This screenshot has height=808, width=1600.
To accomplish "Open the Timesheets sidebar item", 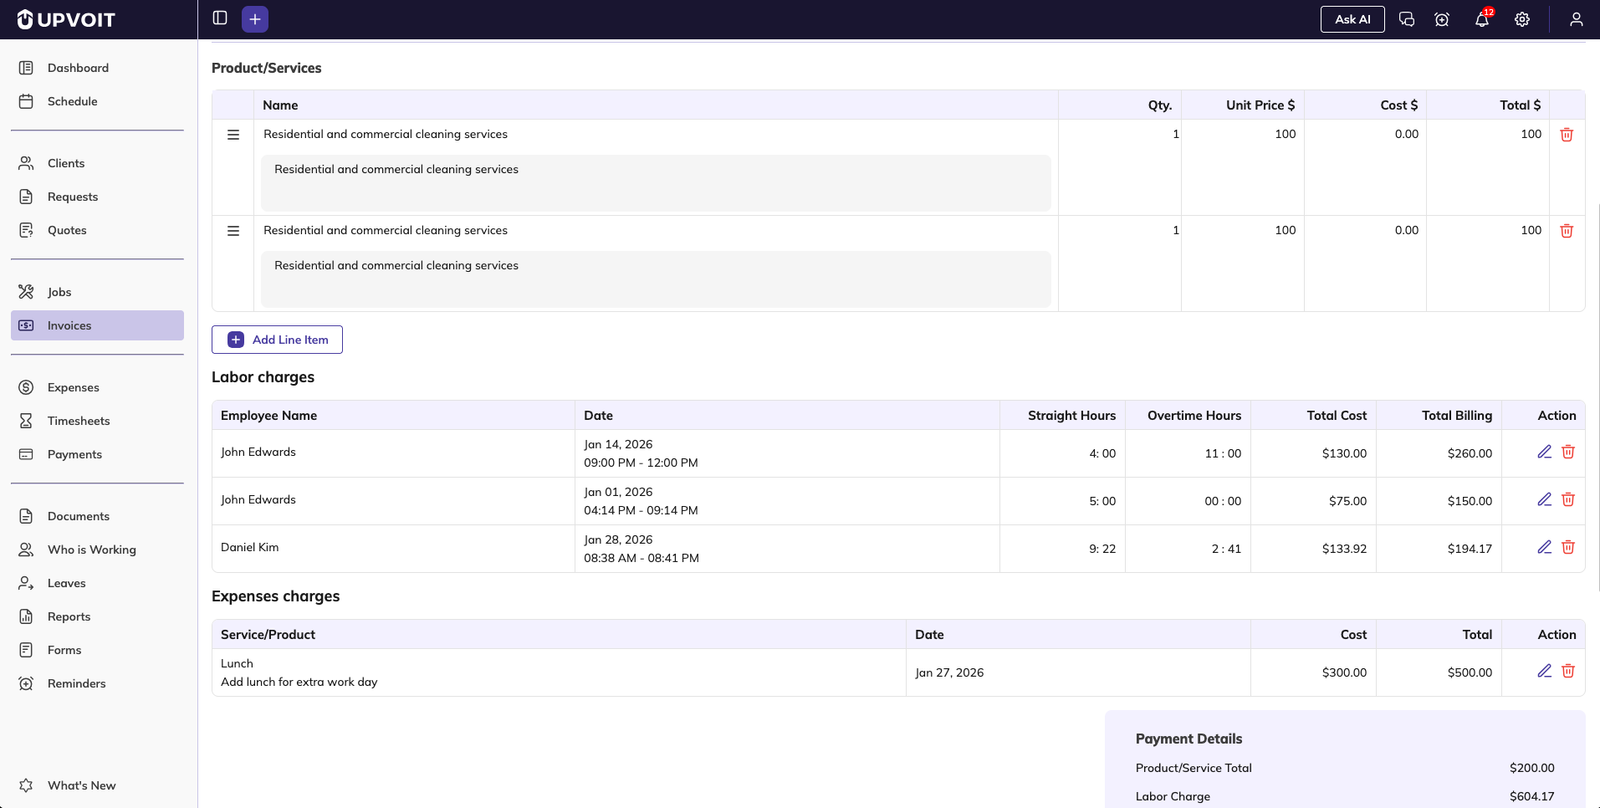I will 78,421.
